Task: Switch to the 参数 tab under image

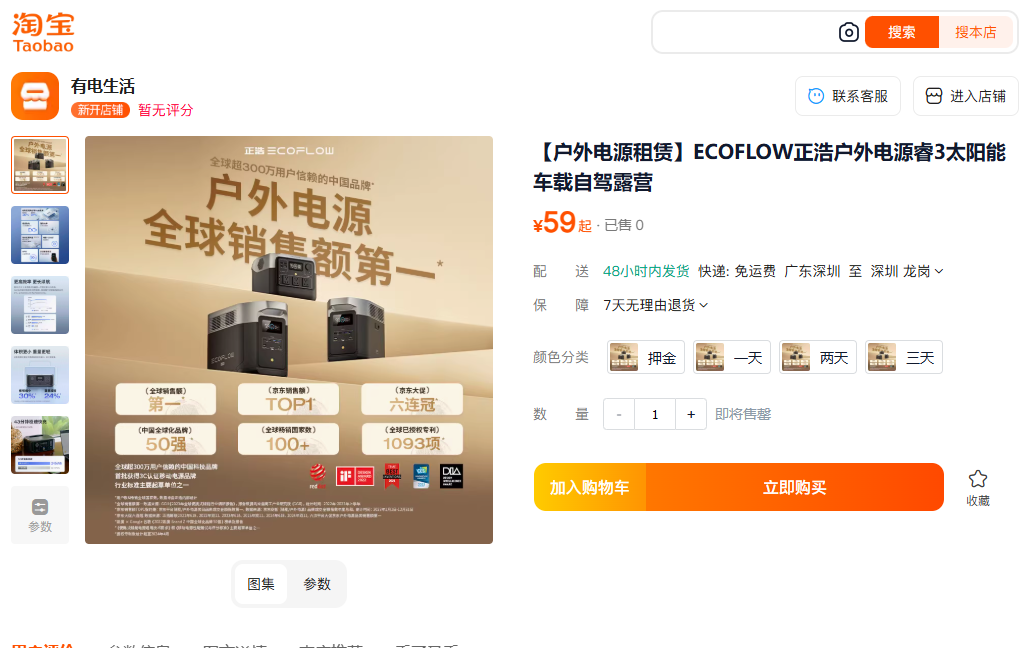Action: click(x=317, y=584)
